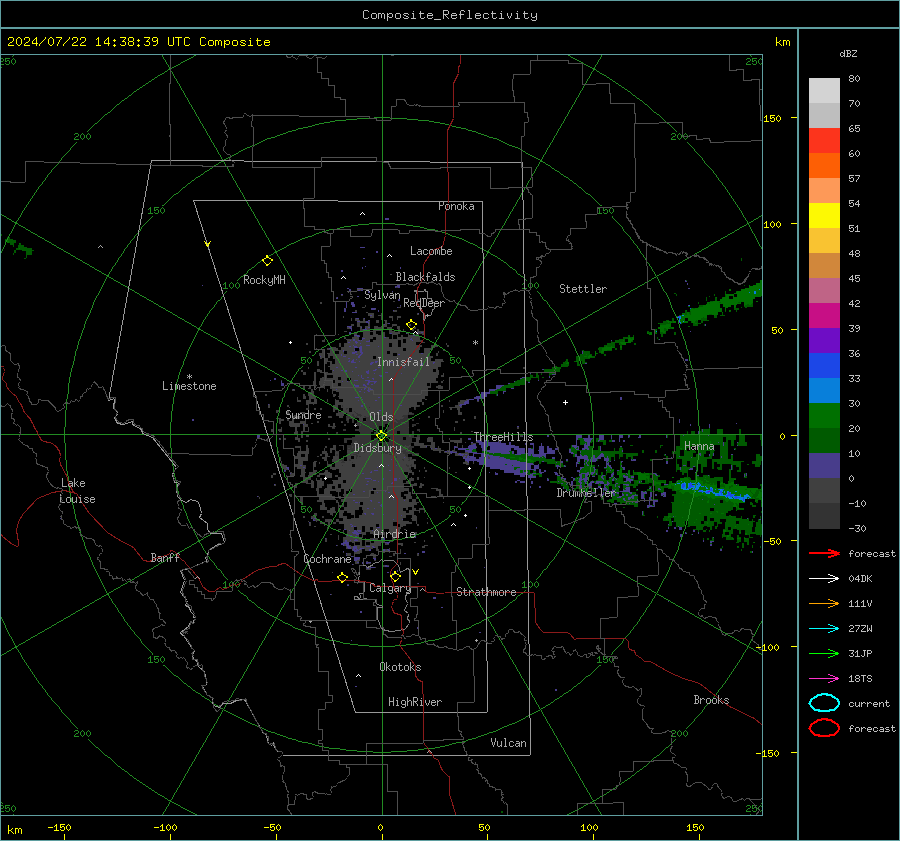Click the green 31JP arrow icon
The height and width of the screenshot is (841, 900).
coord(824,653)
